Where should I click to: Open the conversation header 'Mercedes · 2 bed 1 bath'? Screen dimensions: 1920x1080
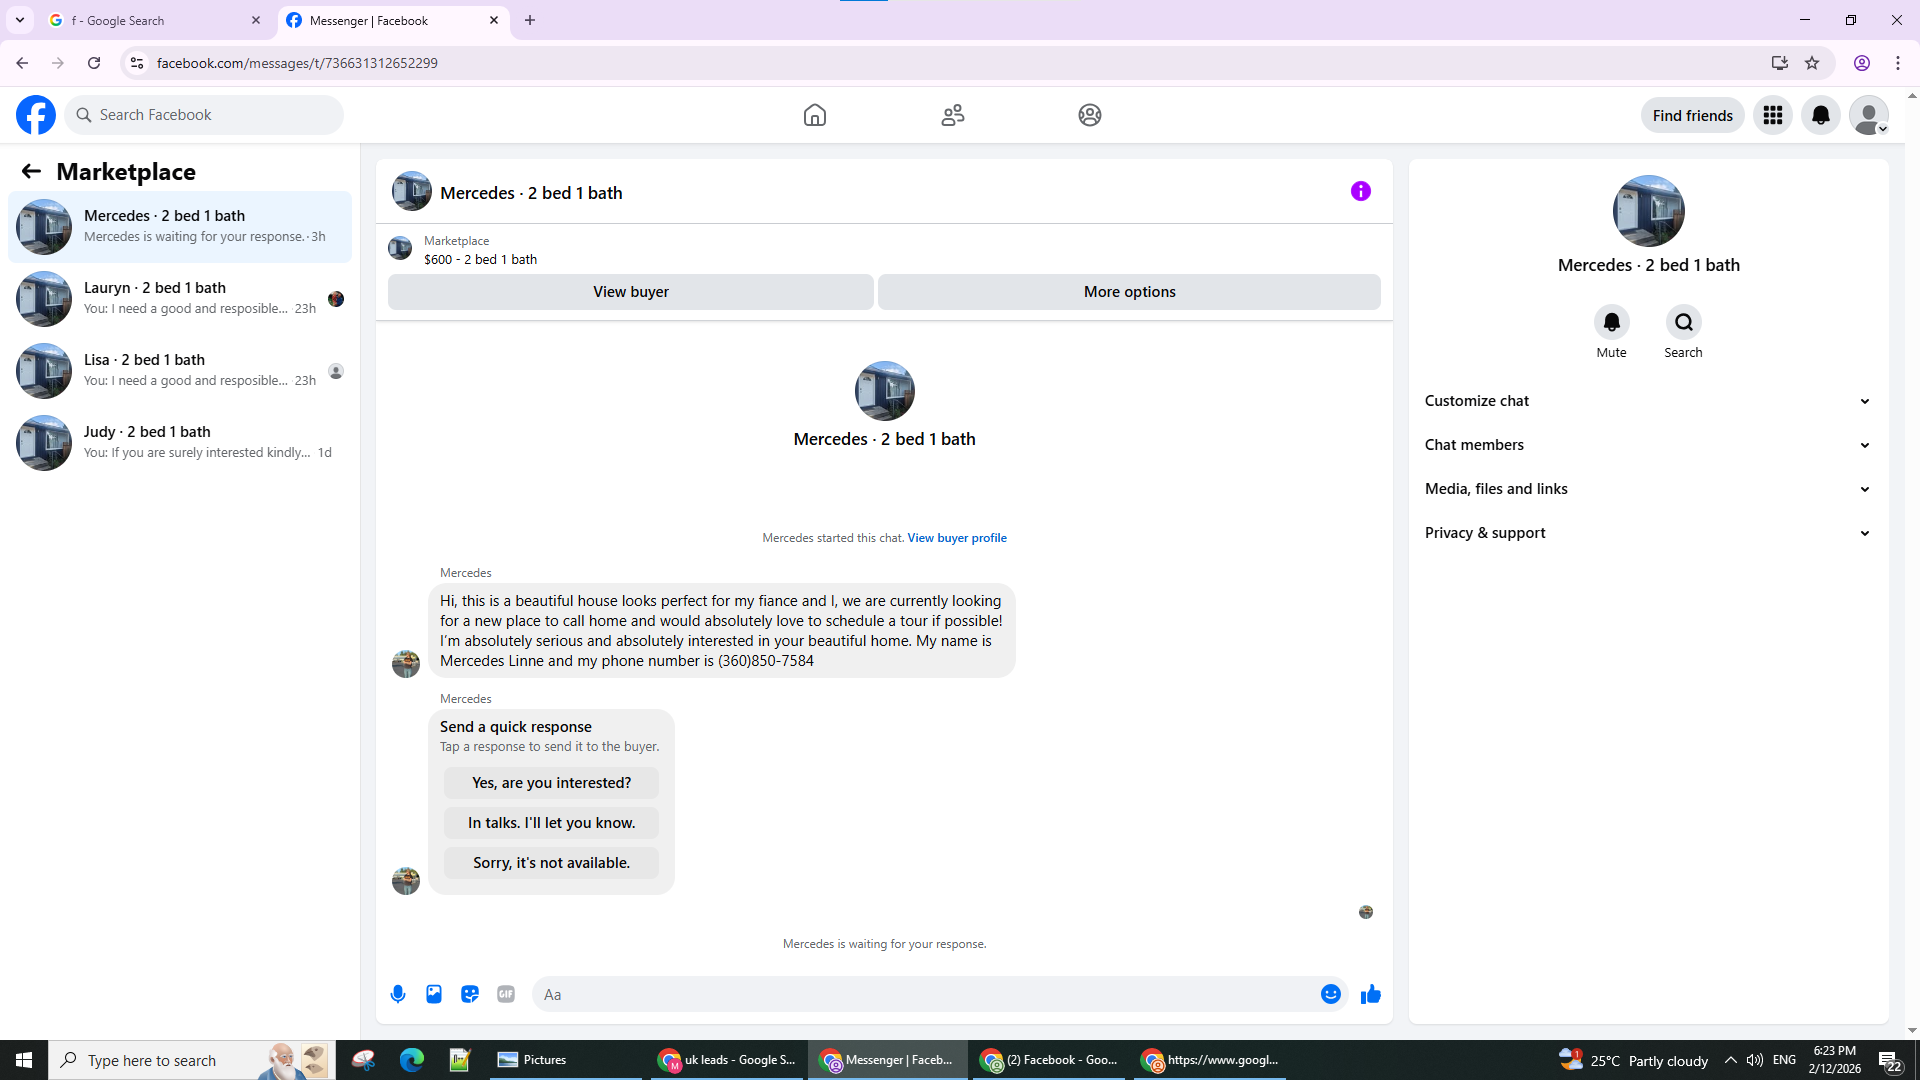[531, 193]
